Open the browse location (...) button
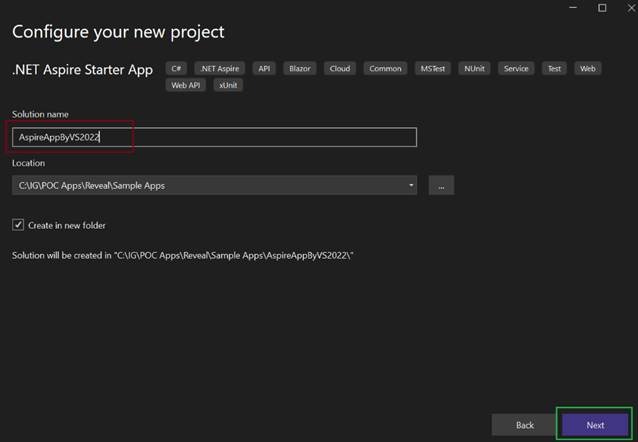This screenshot has width=638, height=442. (x=441, y=185)
